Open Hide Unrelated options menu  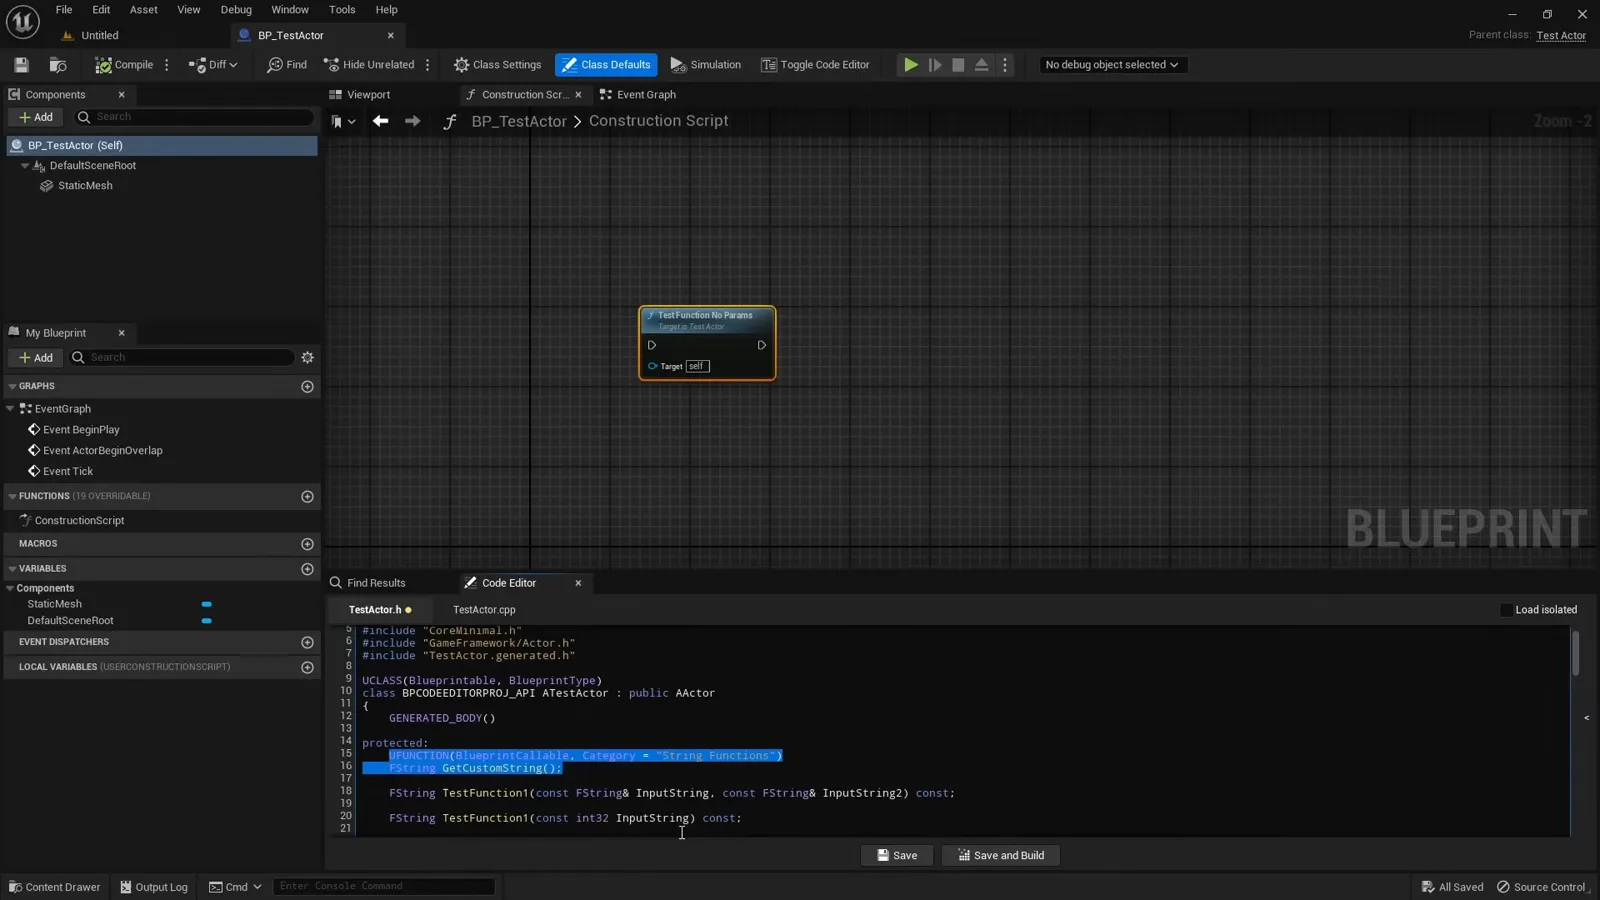pyautogui.click(x=428, y=65)
